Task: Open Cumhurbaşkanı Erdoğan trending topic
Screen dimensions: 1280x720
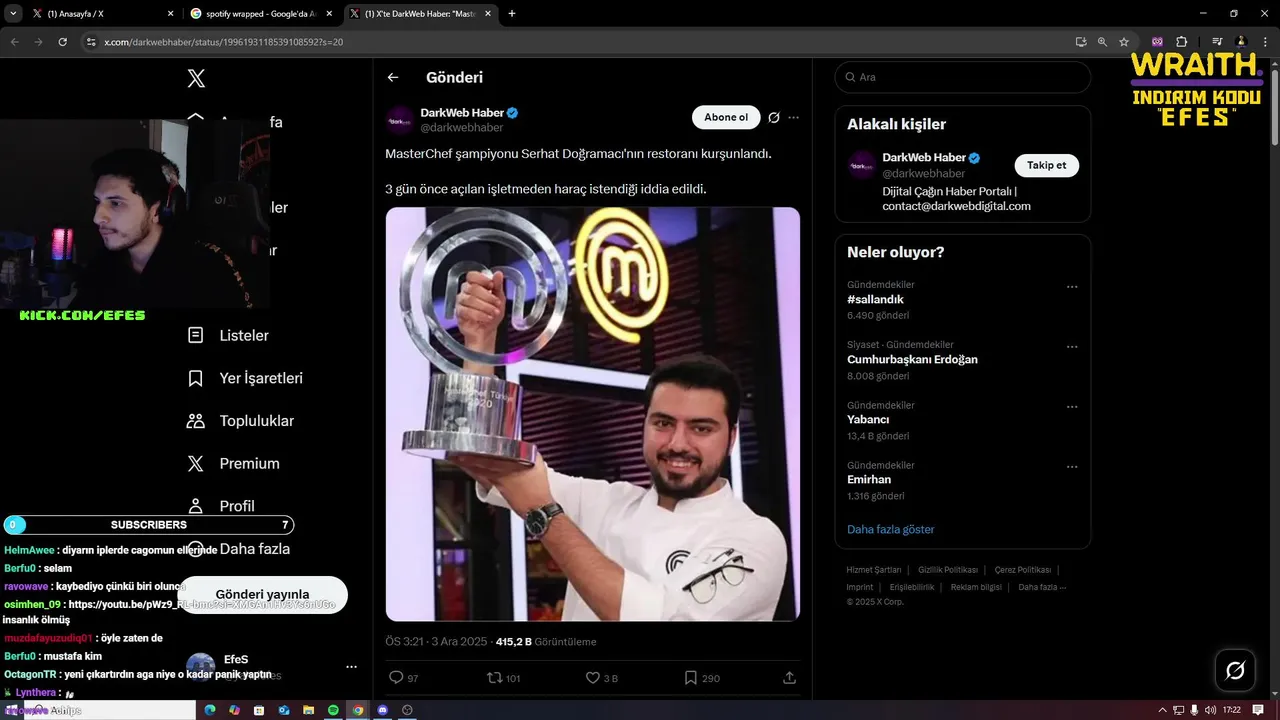Action: coord(912,359)
